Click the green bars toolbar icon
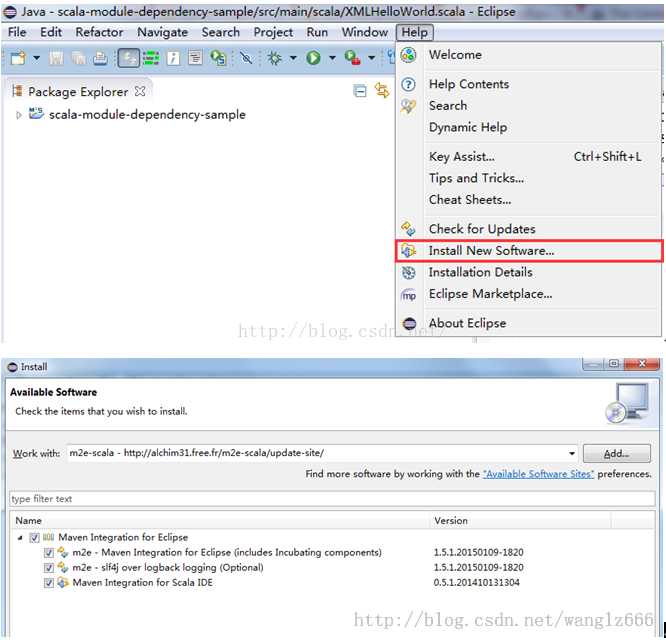Viewport: 666px width, 640px height. 151,58
